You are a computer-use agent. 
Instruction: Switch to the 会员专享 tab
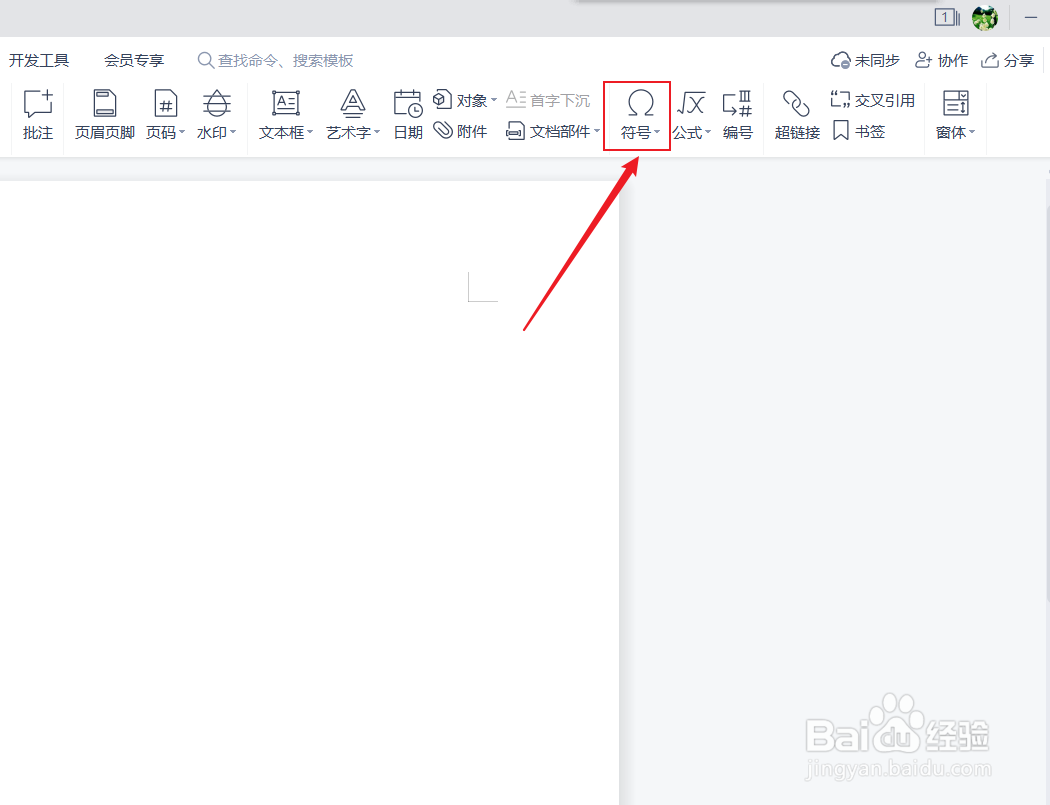[x=134, y=60]
